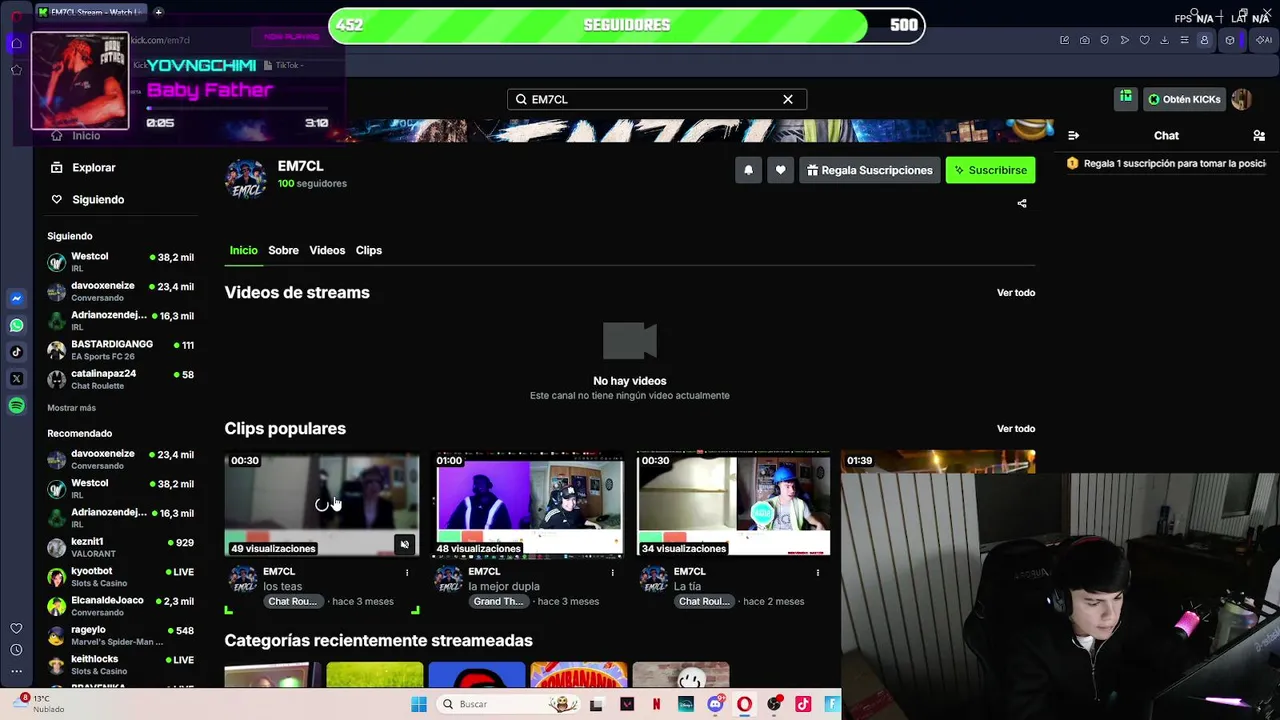Toggle the follow heart button for EM7CL
This screenshot has height=720, width=1280.
coord(780,170)
